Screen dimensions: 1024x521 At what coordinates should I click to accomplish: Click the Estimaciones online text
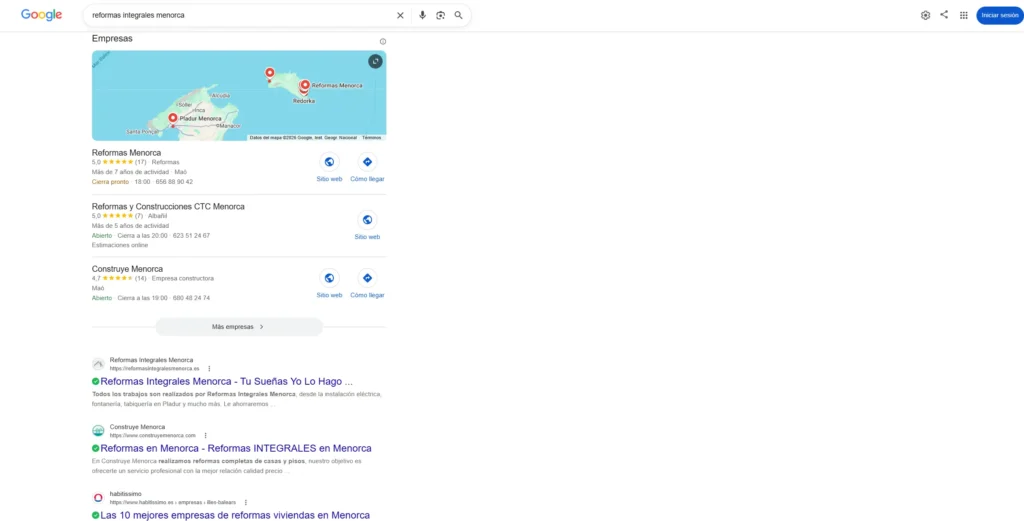(120, 245)
